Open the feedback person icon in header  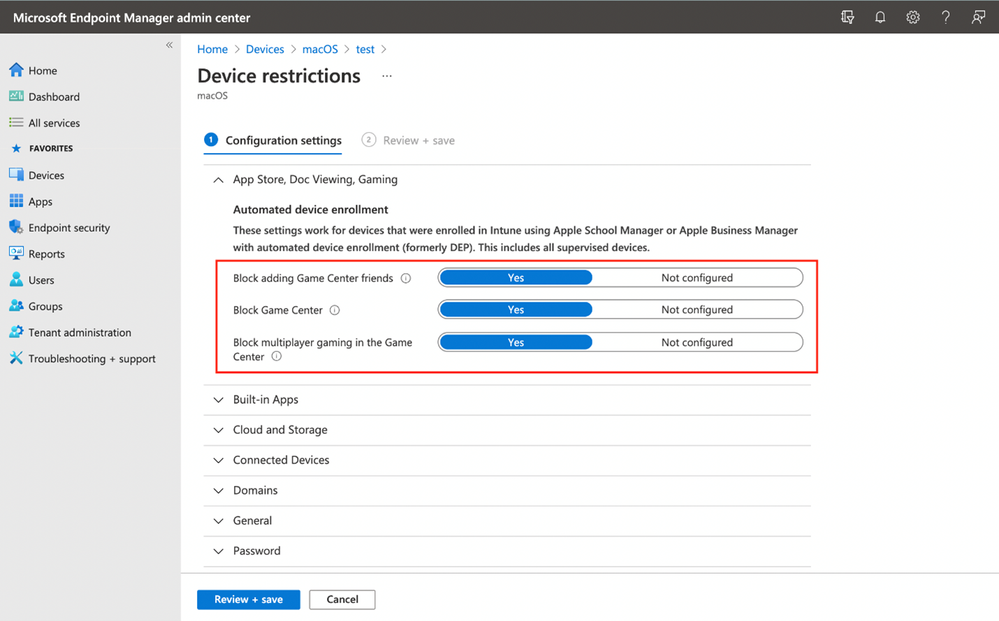coord(978,17)
